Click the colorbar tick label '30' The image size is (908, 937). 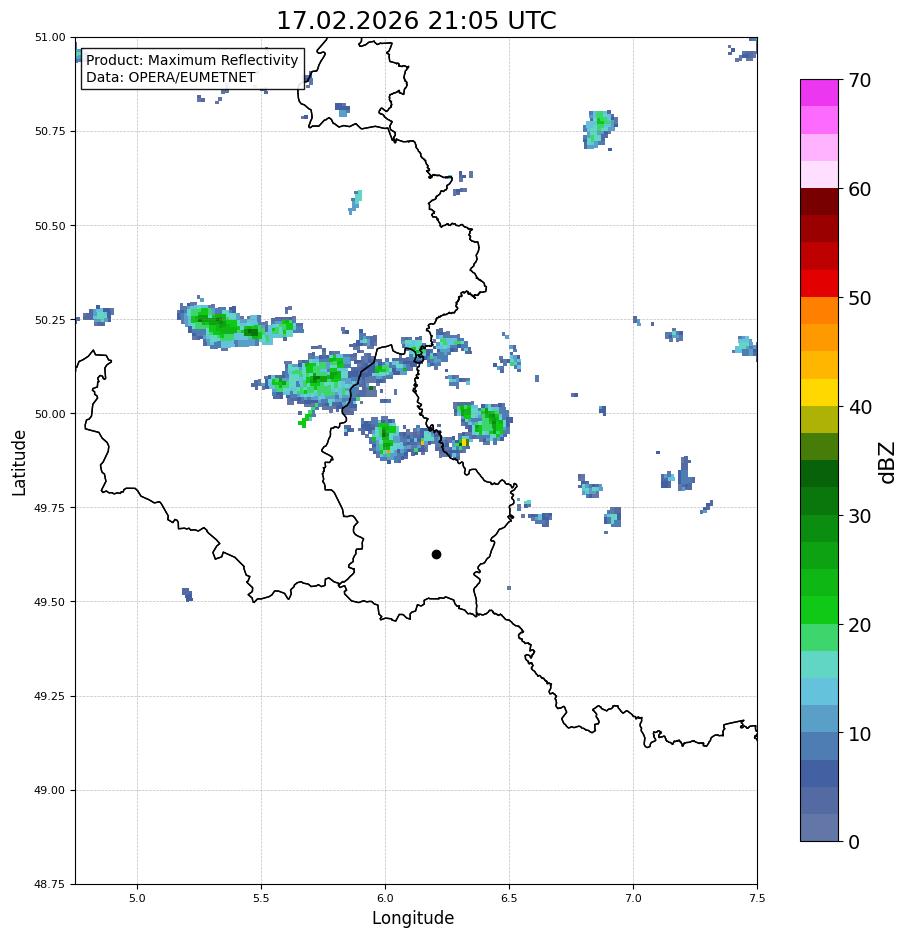(x=860, y=516)
